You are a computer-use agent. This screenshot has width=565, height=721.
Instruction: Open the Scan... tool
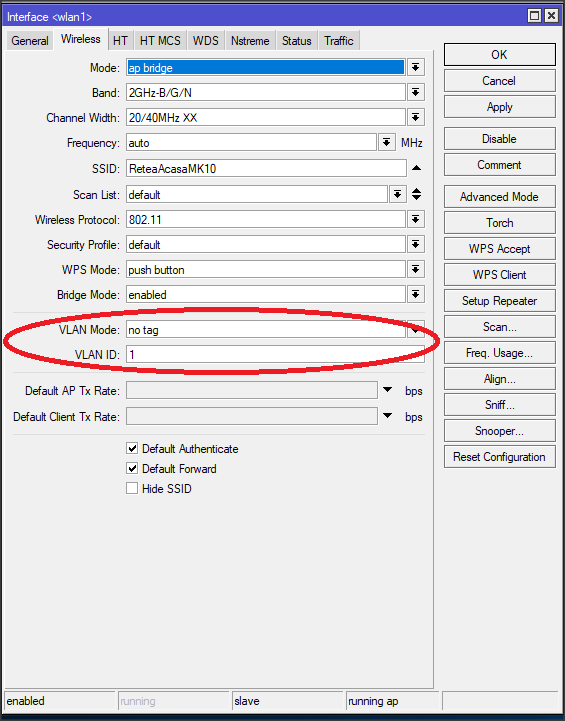click(500, 326)
